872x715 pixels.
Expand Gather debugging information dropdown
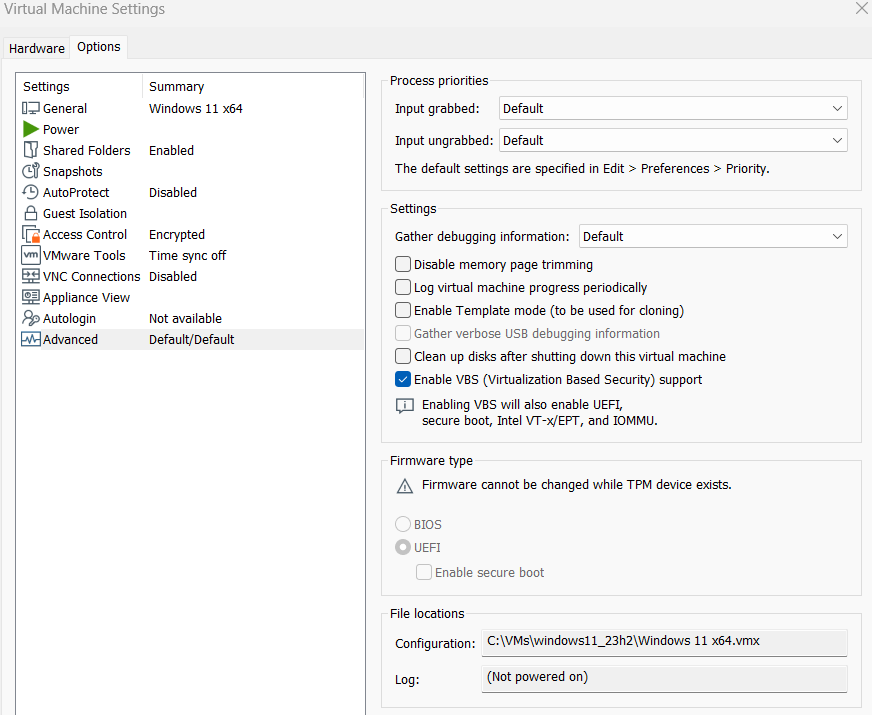tap(713, 236)
